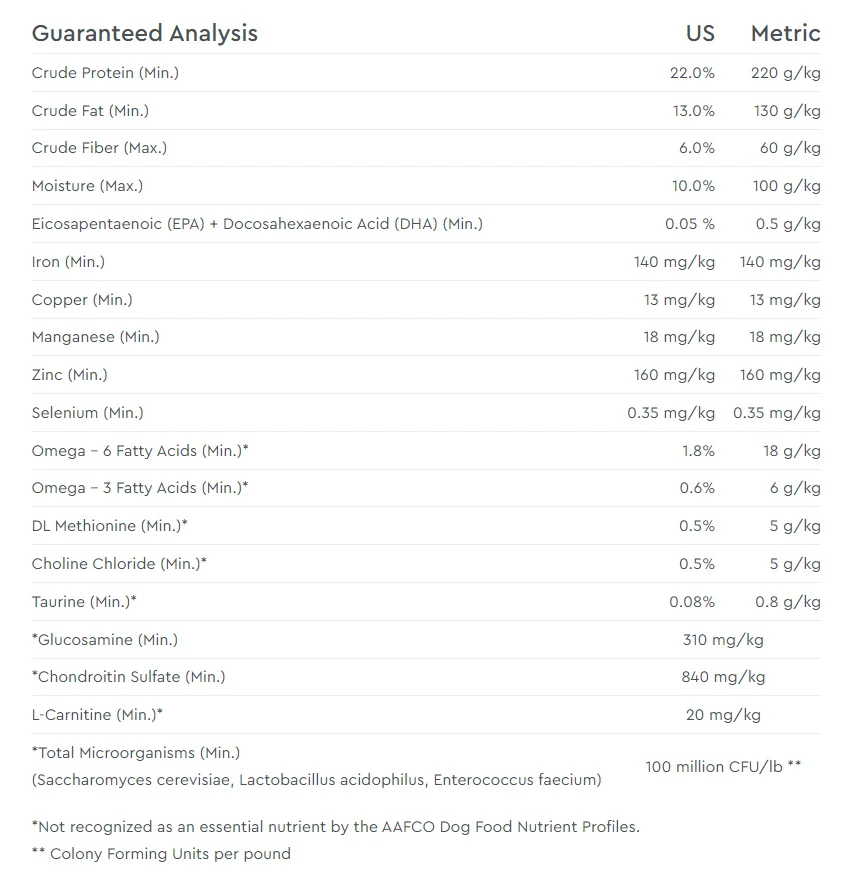Click the Moisture (Max.) row label
The width and height of the screenshot is (851, 869).
88,186
